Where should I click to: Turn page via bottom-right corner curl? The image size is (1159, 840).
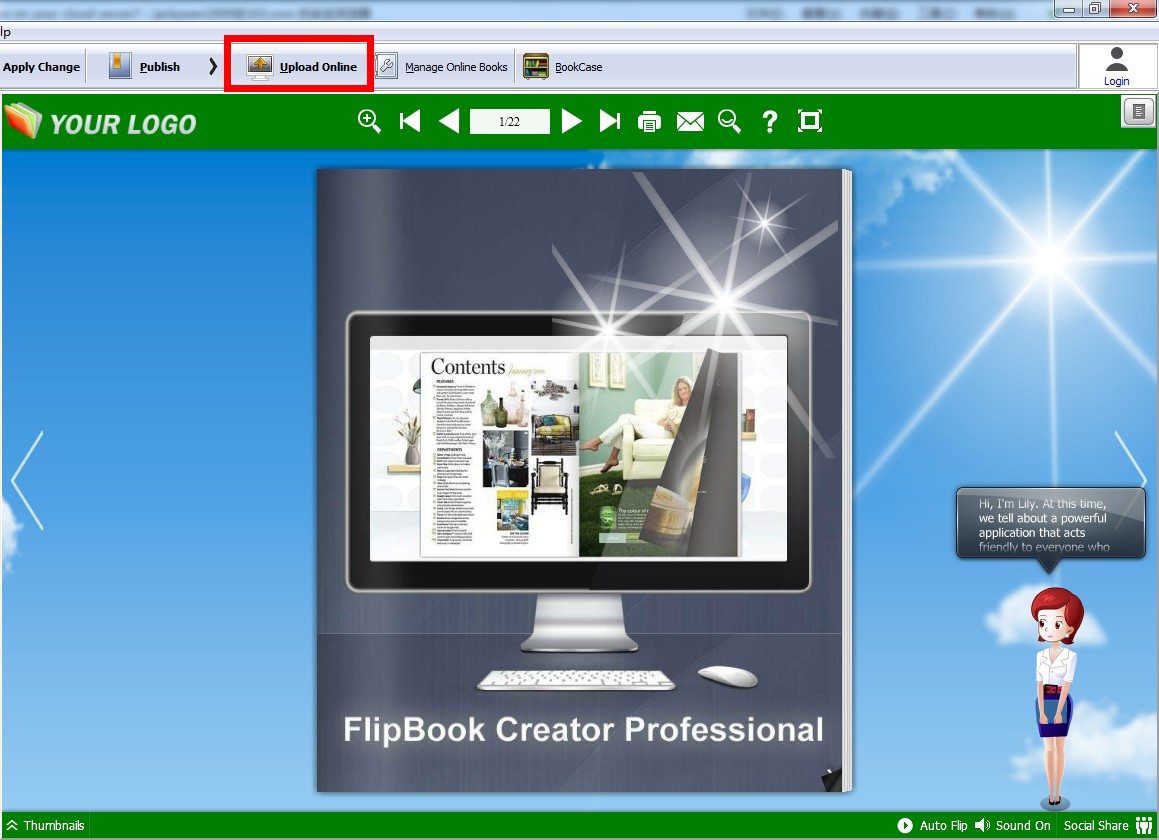point(832,779)
